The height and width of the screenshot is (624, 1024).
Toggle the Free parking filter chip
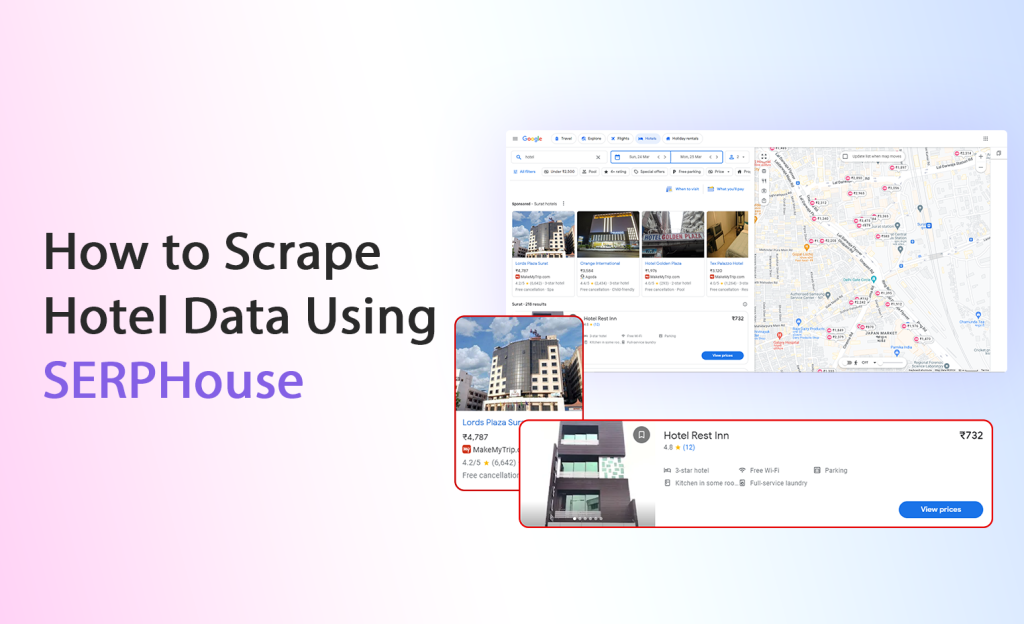686,172
